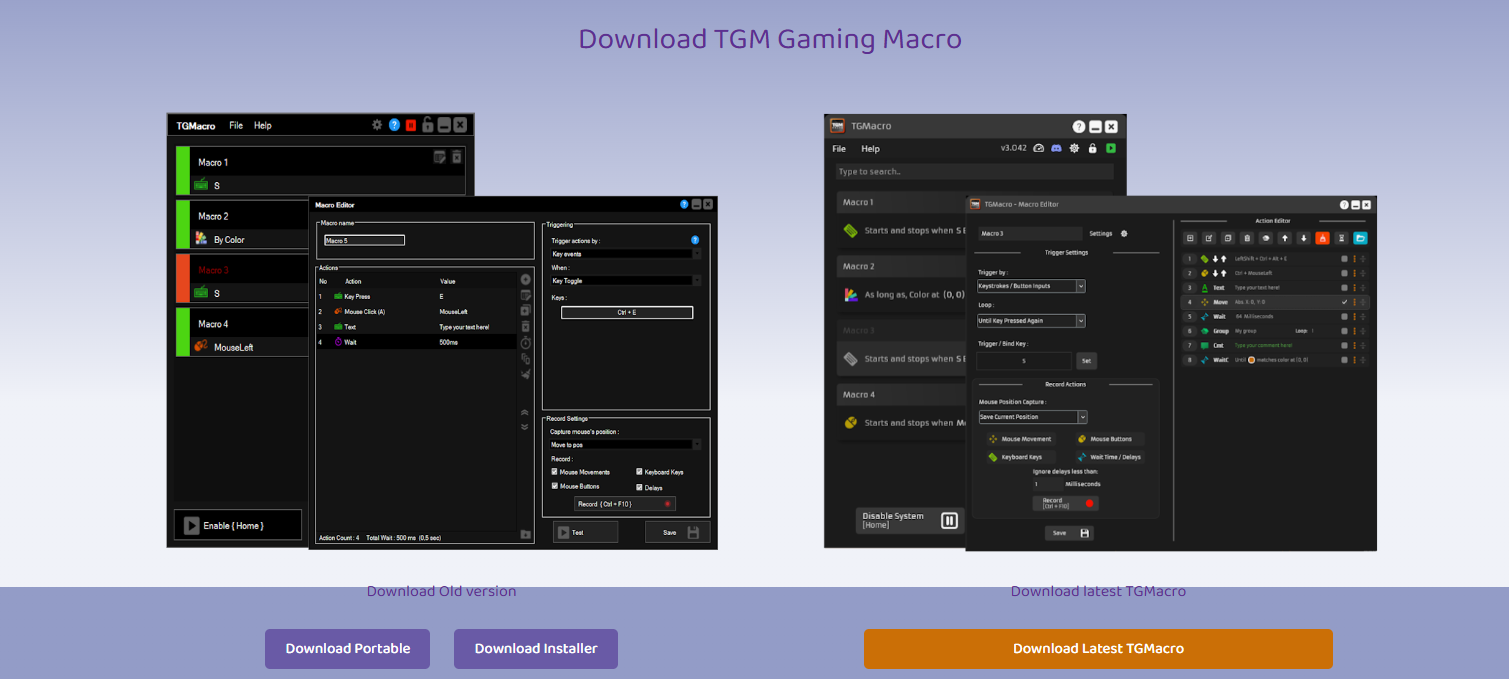Image resolution: width=1509 pixels, height=679 pixels.
Task: Click Record (Ctrl + F10) button in old Macro Editor
Action: coord(625,504)
